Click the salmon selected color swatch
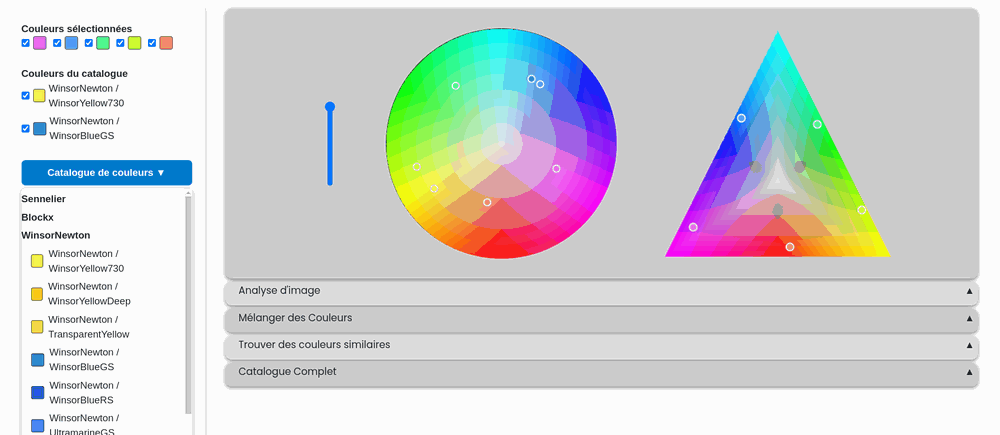The height and width of the screenshot is (435, 1000). point(166,43)
